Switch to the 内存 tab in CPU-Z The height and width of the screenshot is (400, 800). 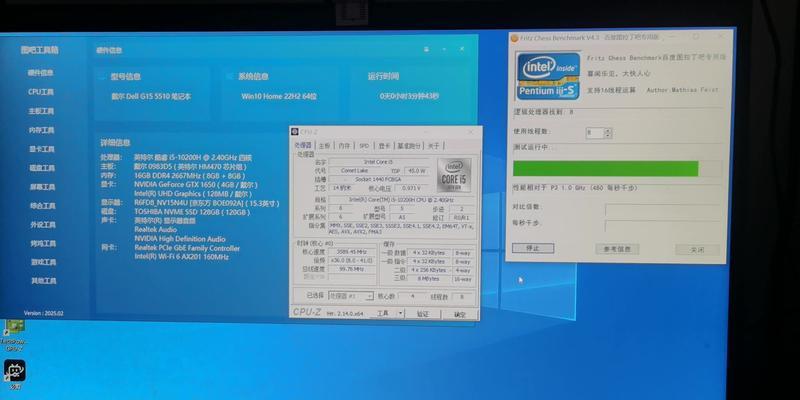[x=344, y=145]
